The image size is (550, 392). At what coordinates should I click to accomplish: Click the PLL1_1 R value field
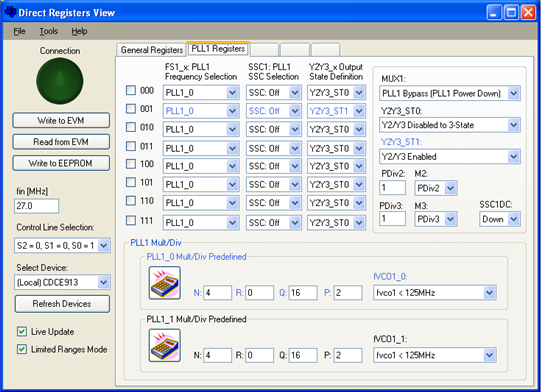pos(260,355)
